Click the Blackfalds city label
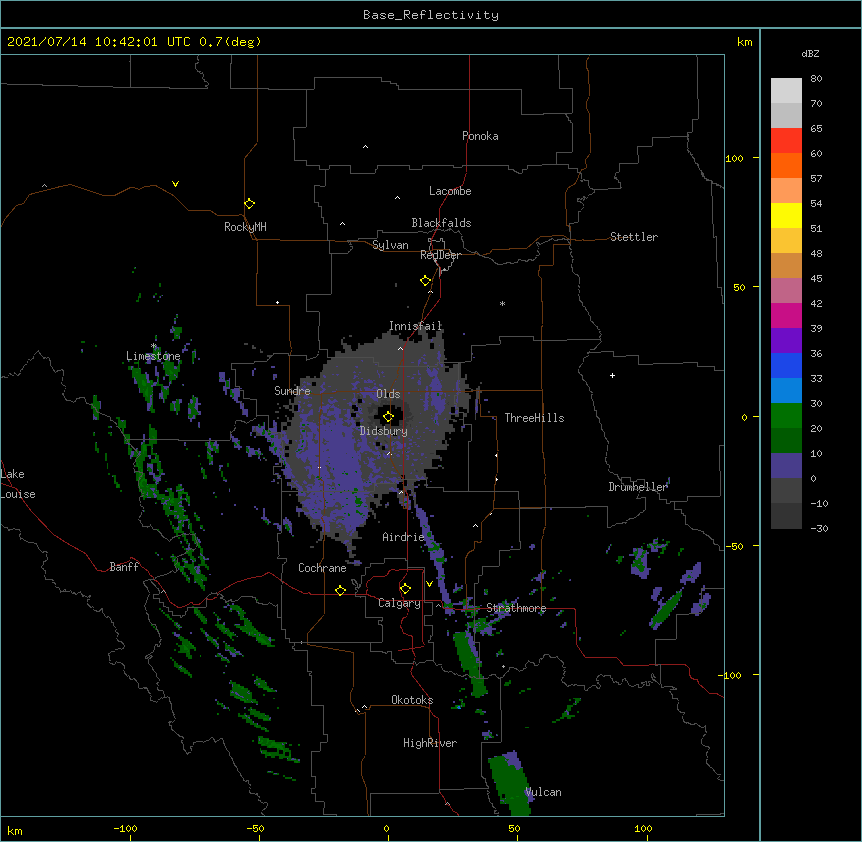 (441, 223)
